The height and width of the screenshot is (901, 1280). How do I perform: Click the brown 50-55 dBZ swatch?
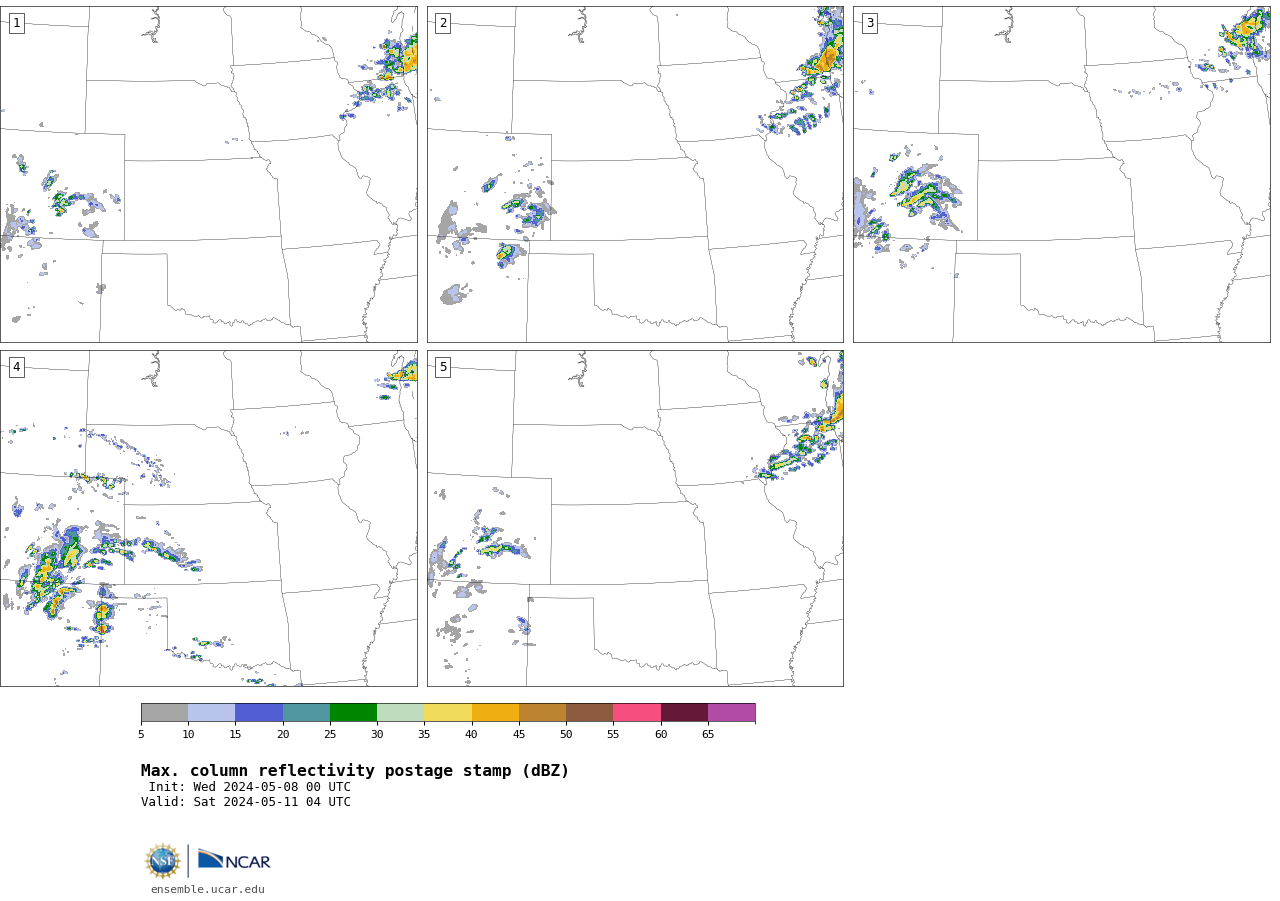pyautogui.click(x=589, y=713)
